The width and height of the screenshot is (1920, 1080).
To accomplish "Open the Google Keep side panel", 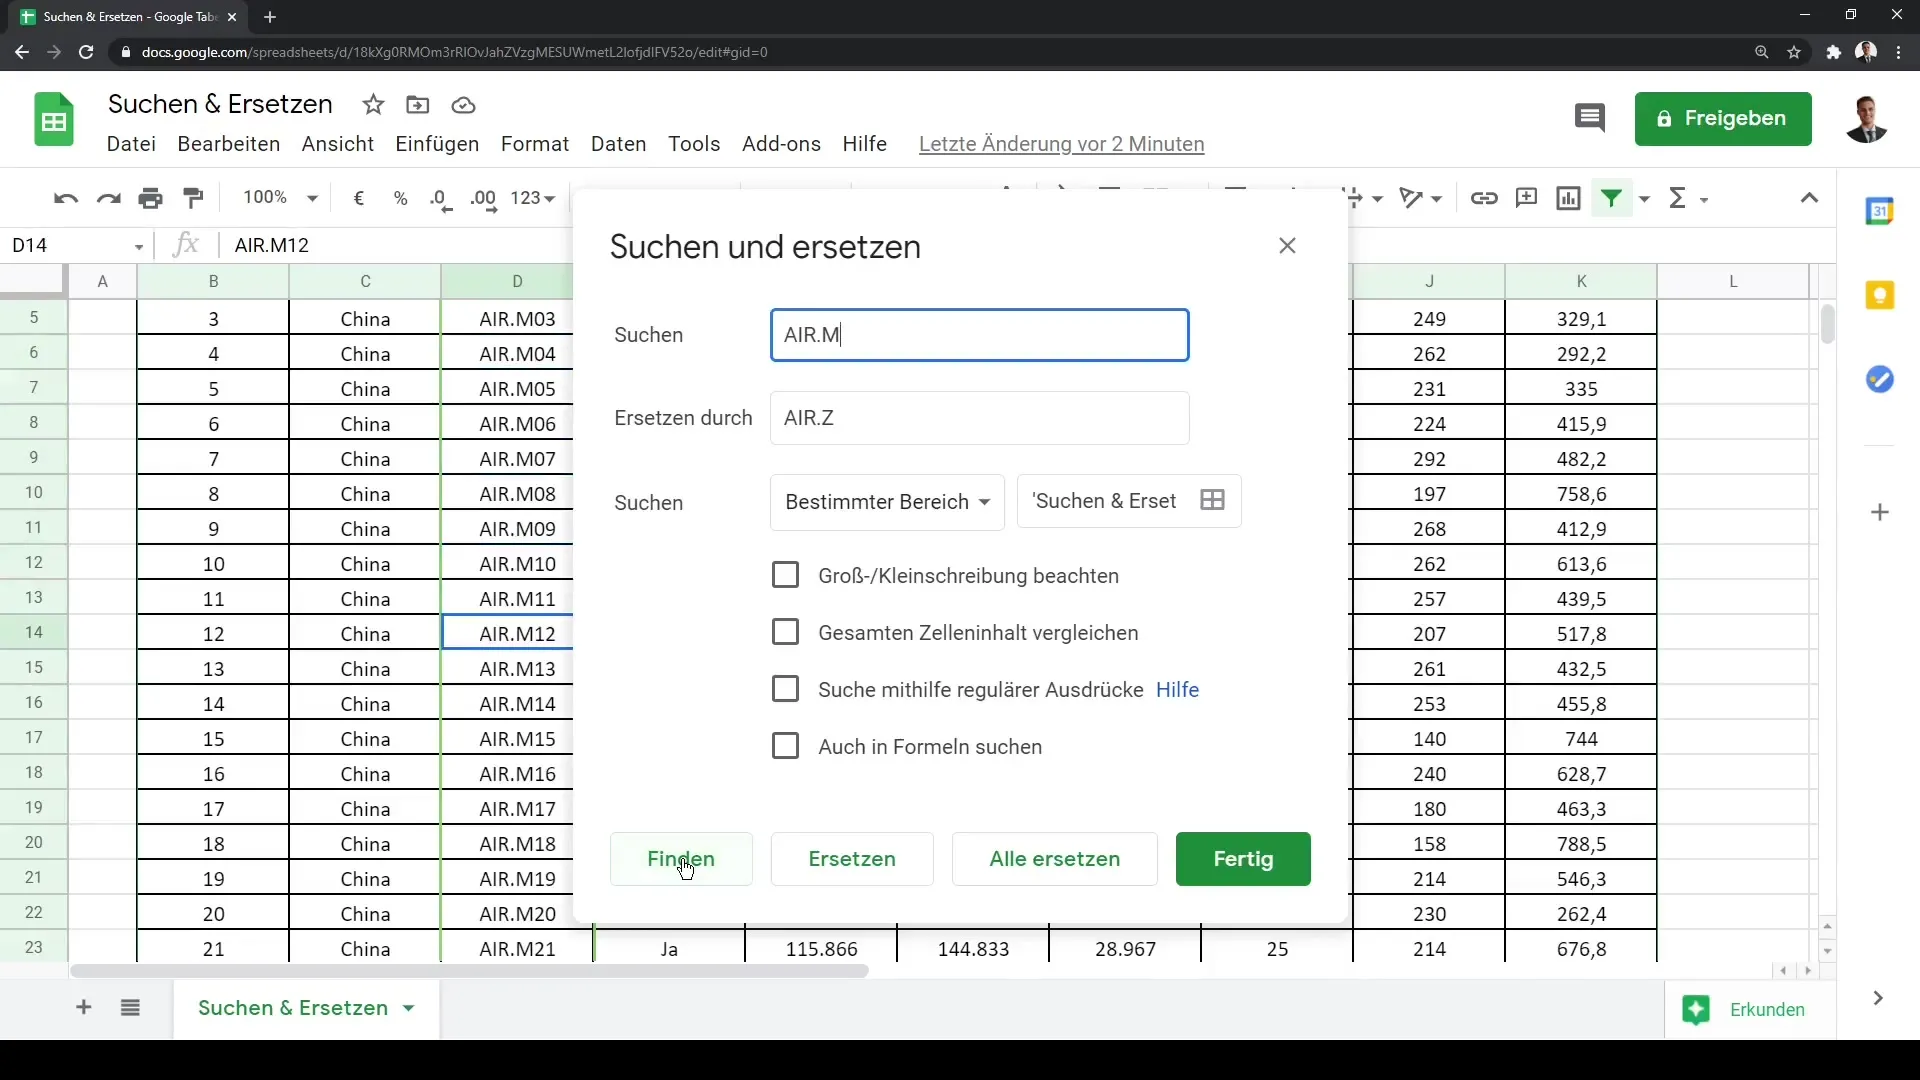I will 1880,295.
